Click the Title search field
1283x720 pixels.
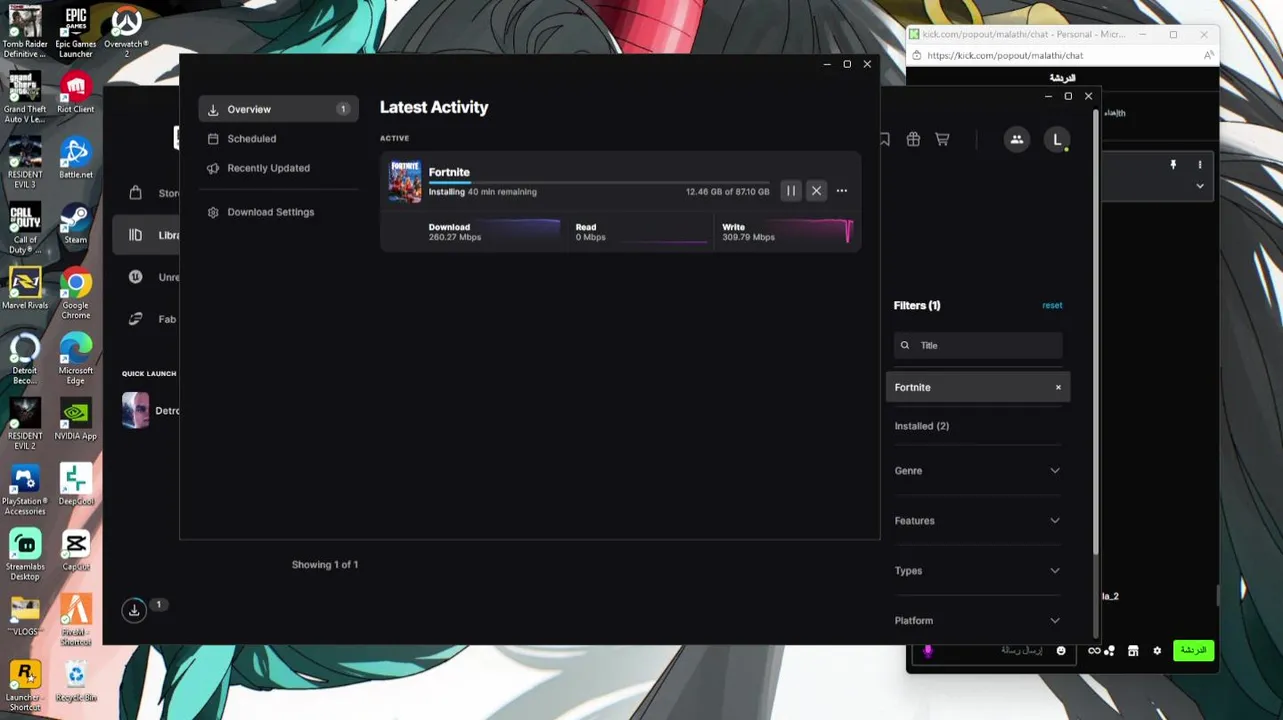point(978,345)
